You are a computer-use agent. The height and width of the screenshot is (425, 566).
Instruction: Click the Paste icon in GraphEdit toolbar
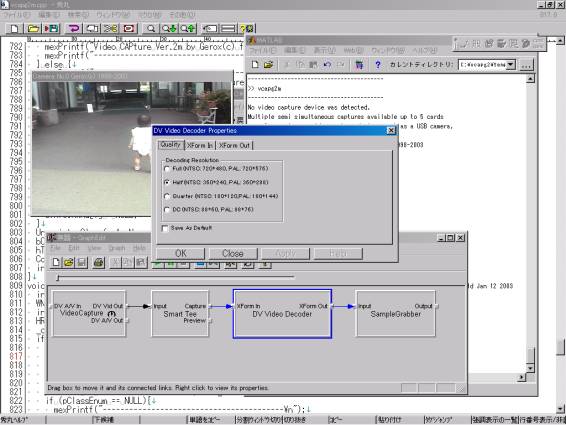tap(141, 262)
